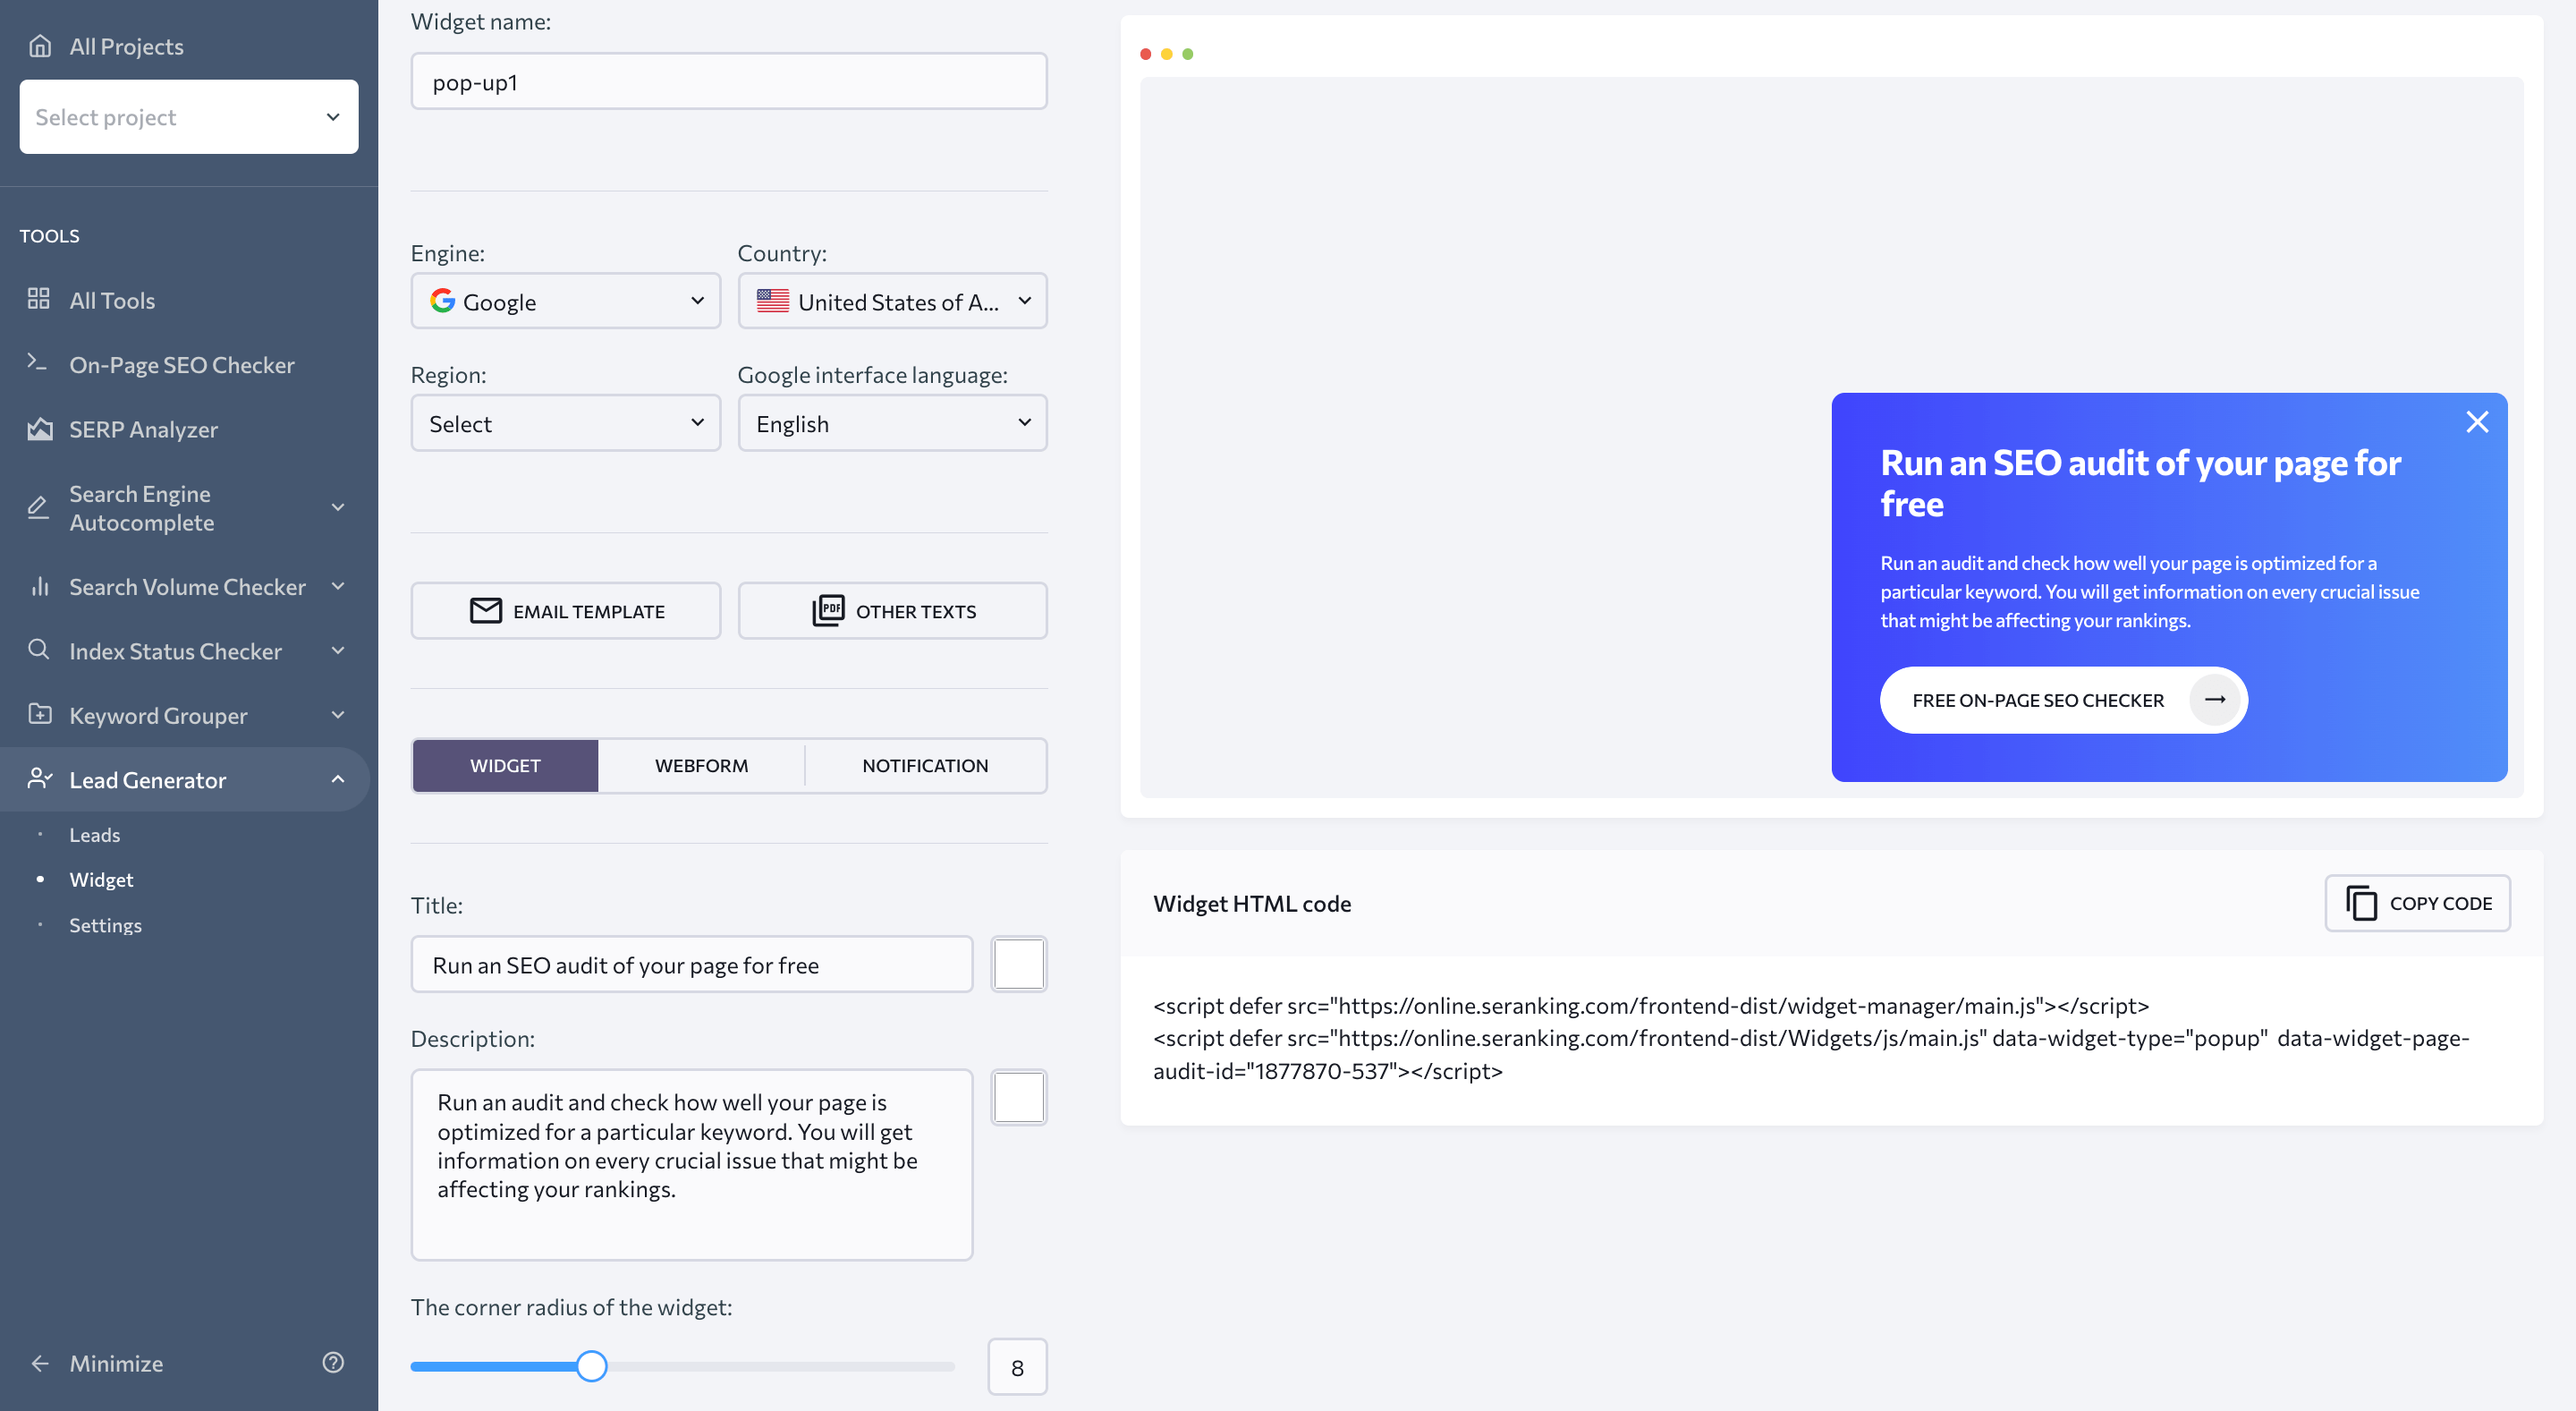The height and width of the screenshot is (1411, 2576).
Task: Switch to the WEBFORM tab
Action: pyautogui.click(x=702, y=765)
